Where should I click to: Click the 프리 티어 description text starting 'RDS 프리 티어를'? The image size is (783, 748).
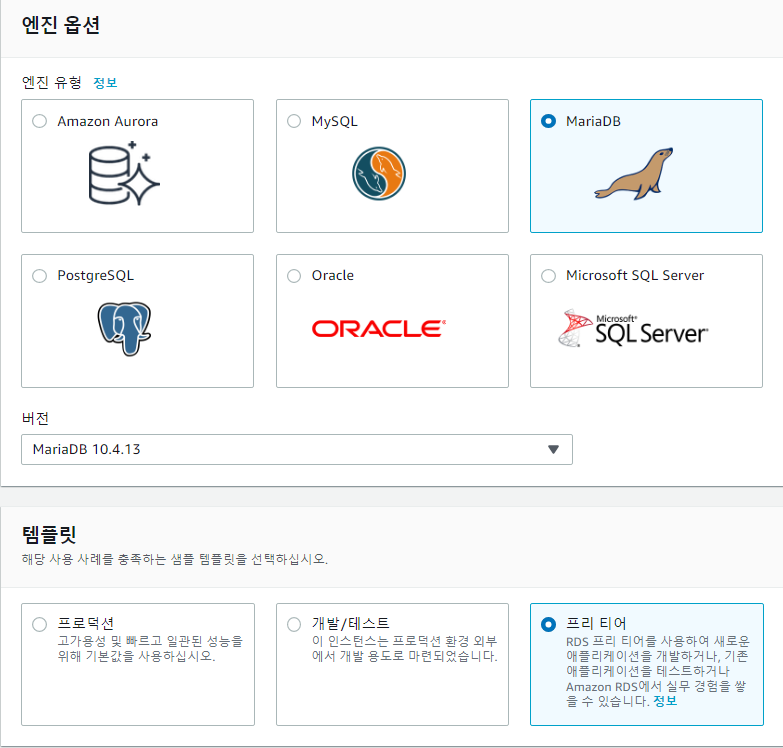pyautogui.click(x=658, y=671)
